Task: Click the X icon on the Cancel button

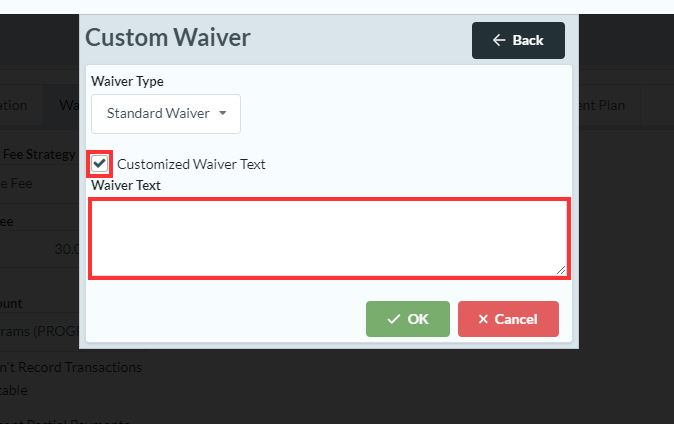Action: pos(483,319)
